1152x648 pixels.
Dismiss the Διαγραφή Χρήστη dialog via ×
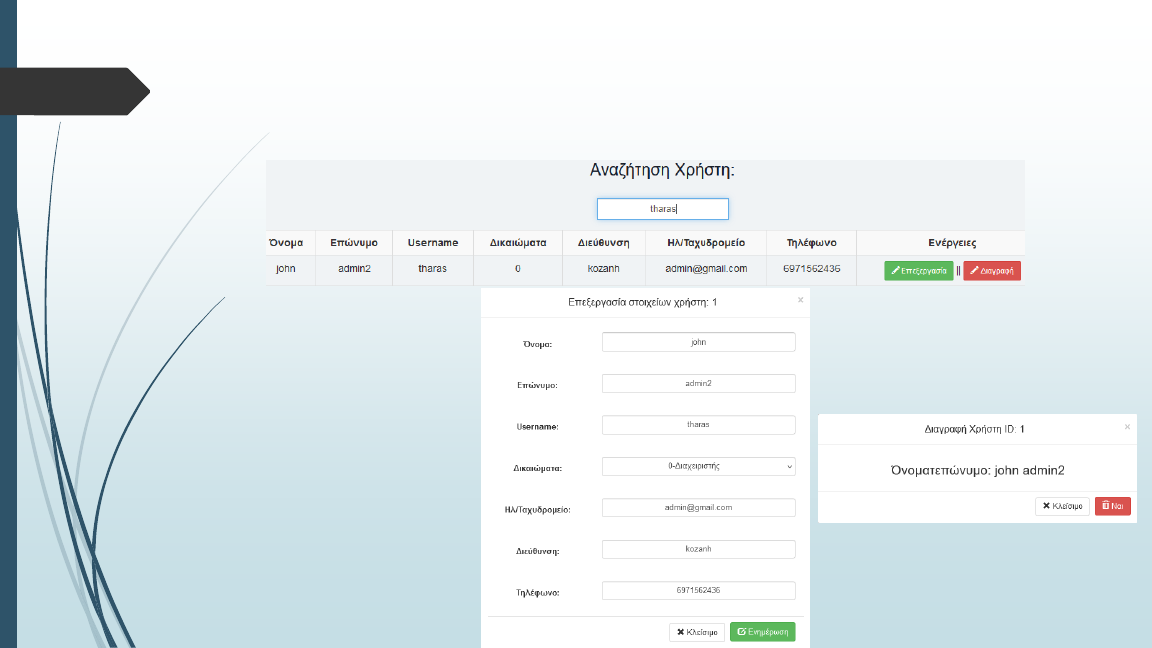[1127, 427]
